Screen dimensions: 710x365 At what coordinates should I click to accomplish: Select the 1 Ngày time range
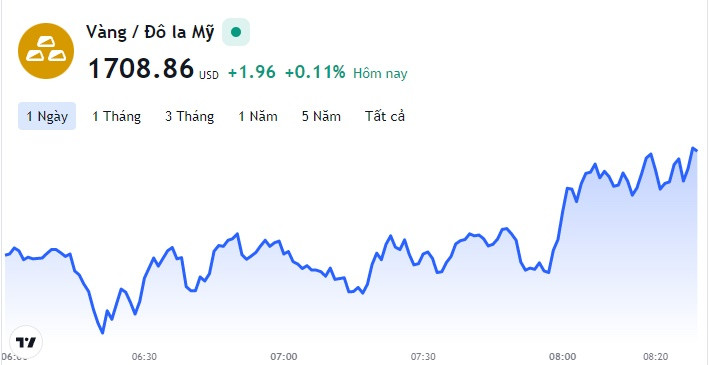click(x=47, y=116)
